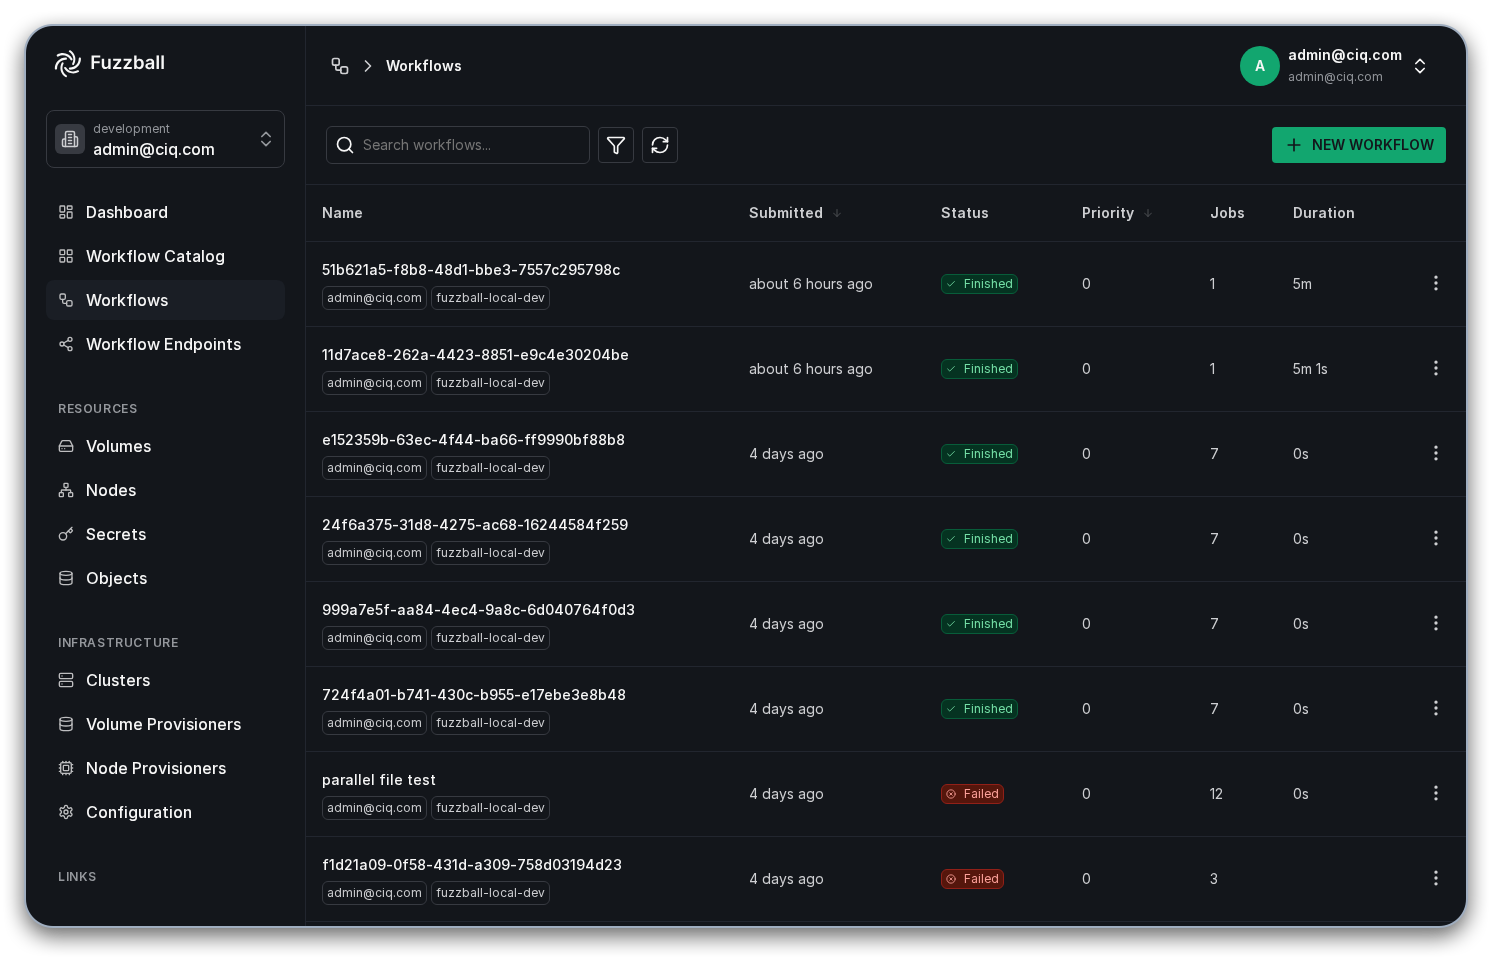Open workflow 51b621a5-f8b8-48d1-bbe3-7557c295798c
This screenshot has height=960, width=1492.
tap(471, 270)
